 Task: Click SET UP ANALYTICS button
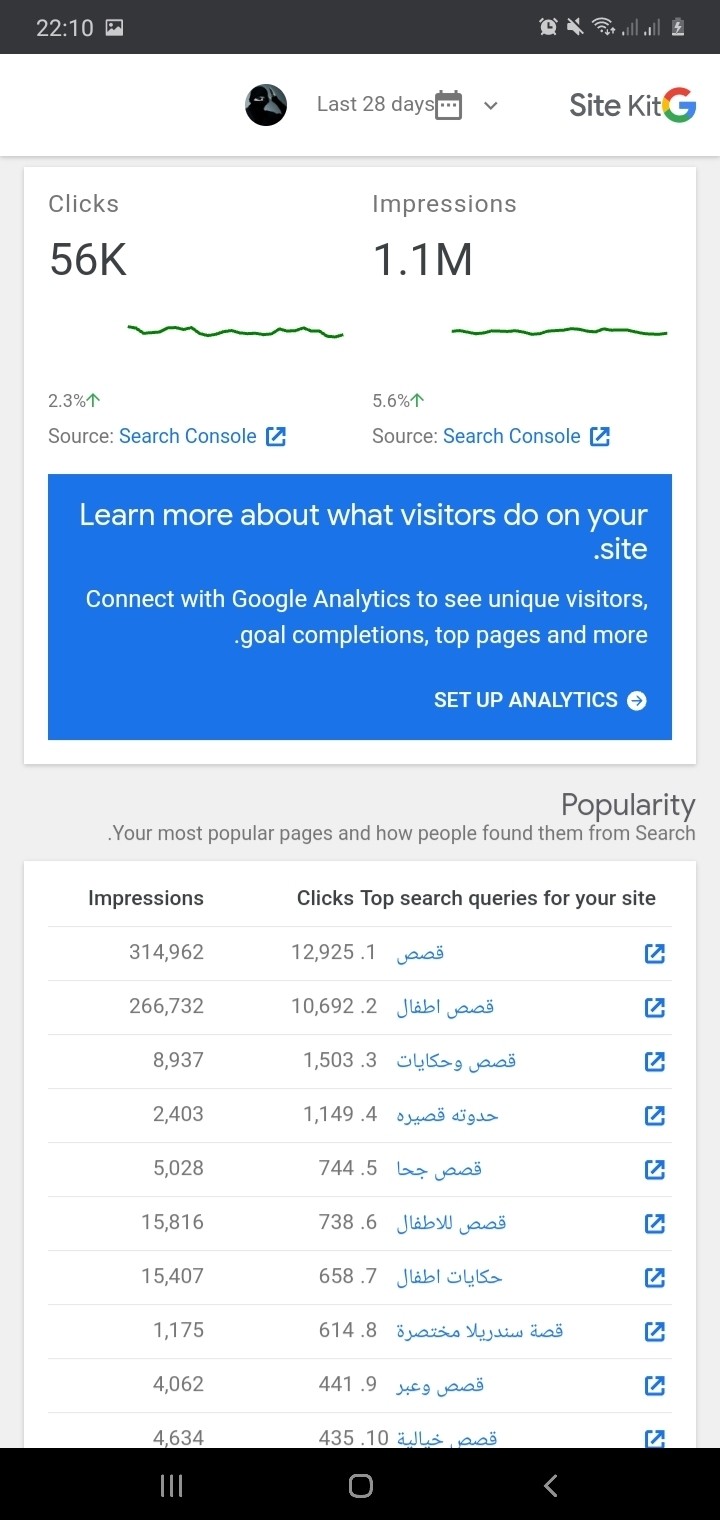[540, 700]
